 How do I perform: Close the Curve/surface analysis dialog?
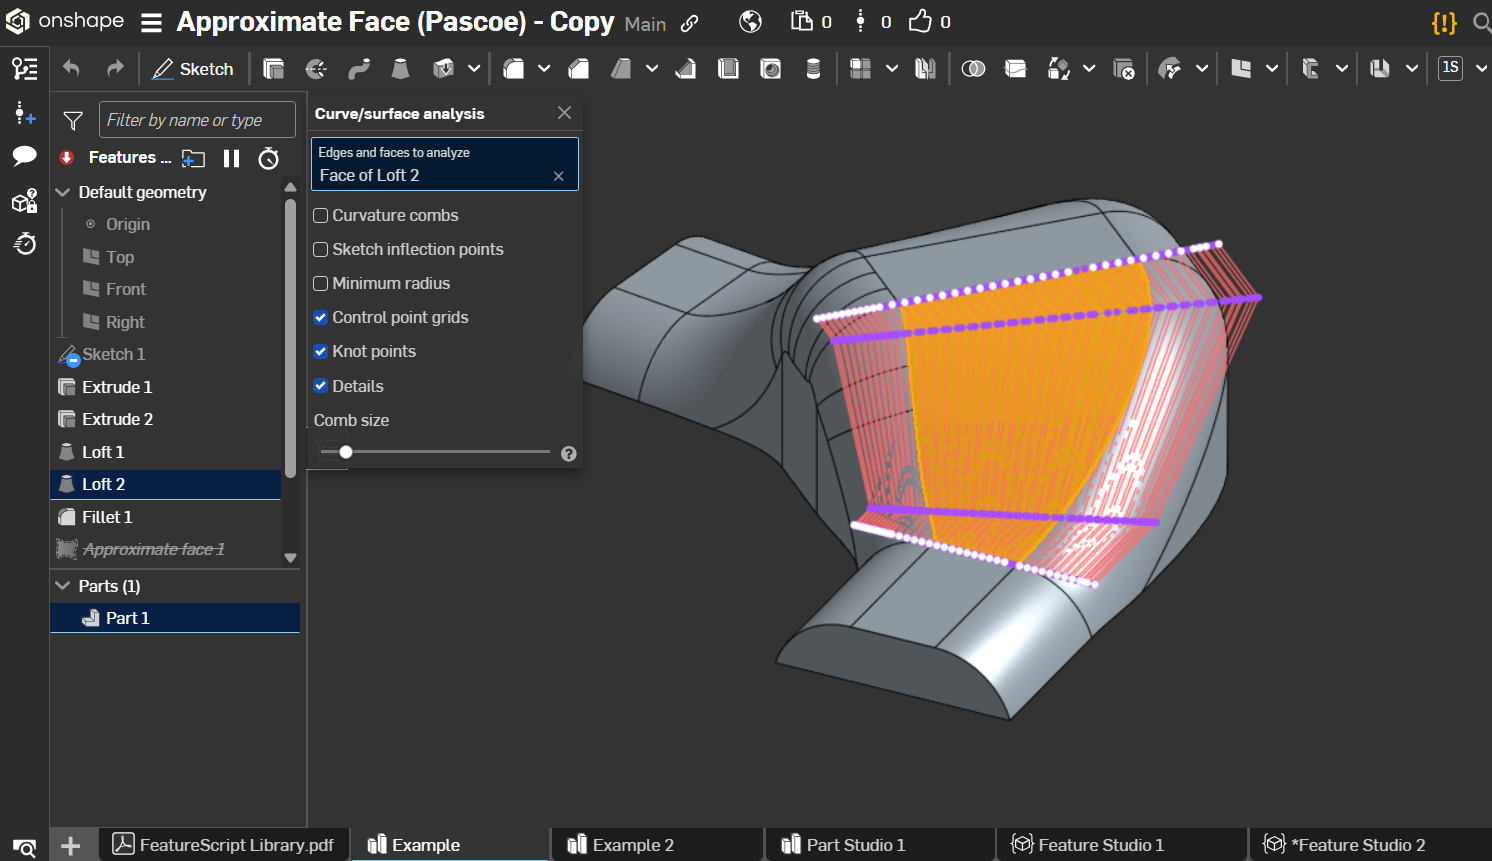click(x=565, y=113)
